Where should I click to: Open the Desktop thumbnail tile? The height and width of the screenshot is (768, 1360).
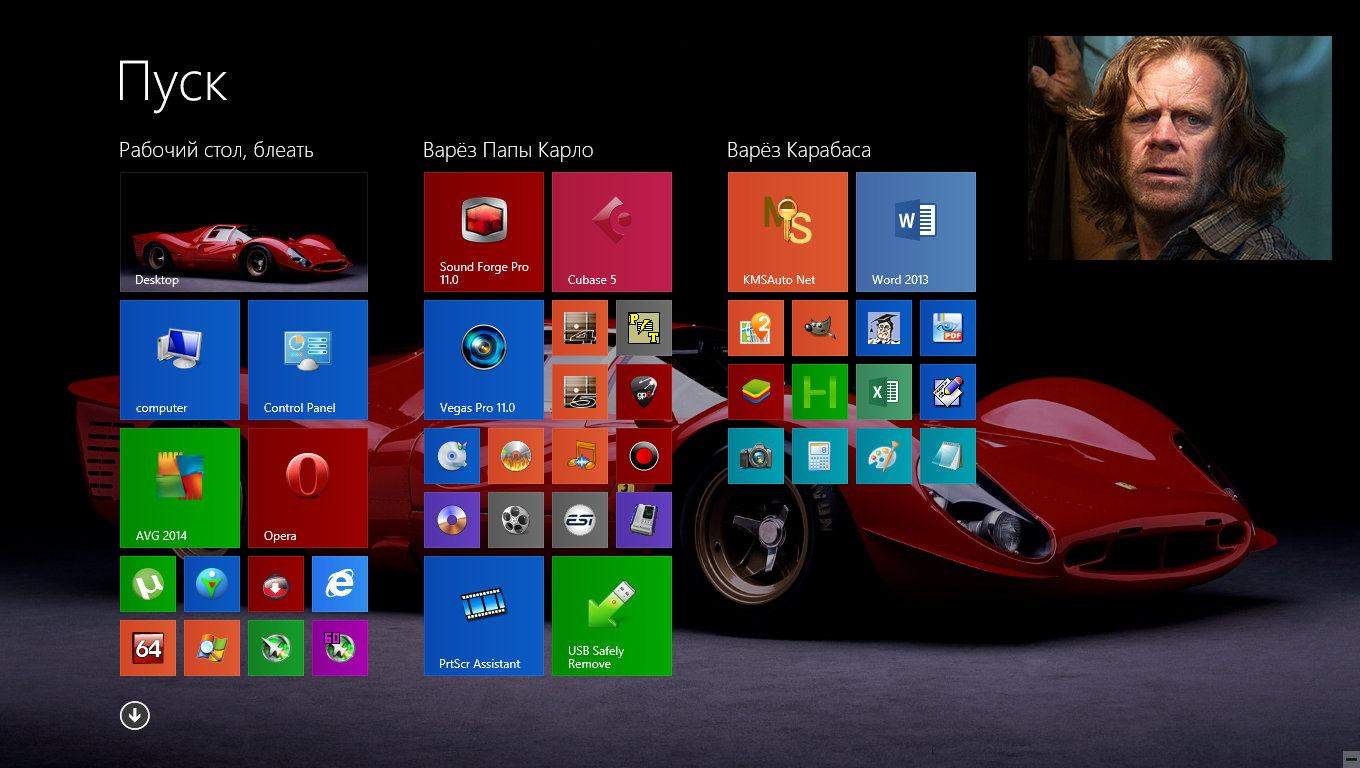click(244, 232)
